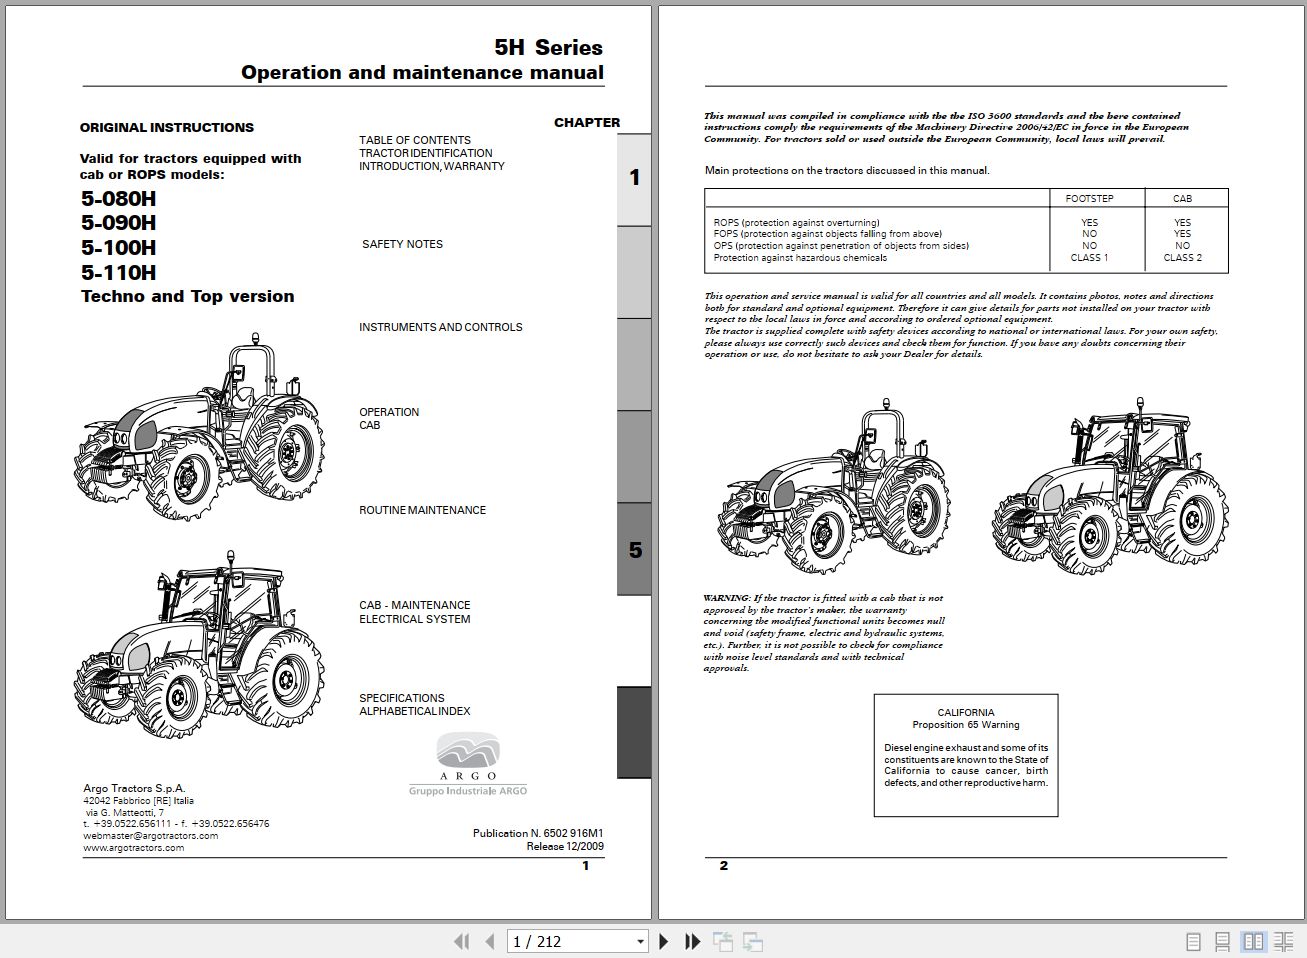Go to the next page
The height and width of the screenshot is (958, 1307).
click(x=663, y=941)
